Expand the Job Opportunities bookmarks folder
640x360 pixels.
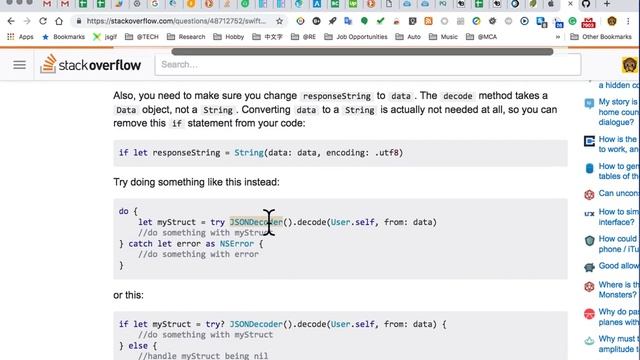tap(356, 37)
